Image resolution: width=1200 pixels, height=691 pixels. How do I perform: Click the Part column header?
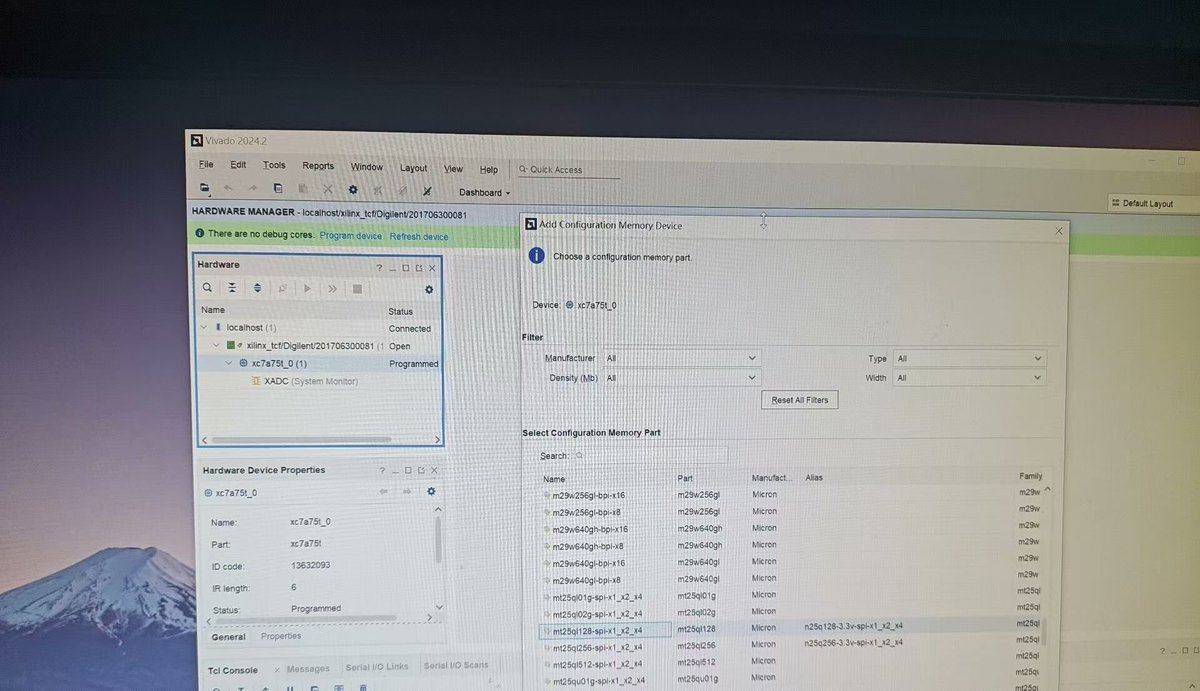click(x=686, y=478)
